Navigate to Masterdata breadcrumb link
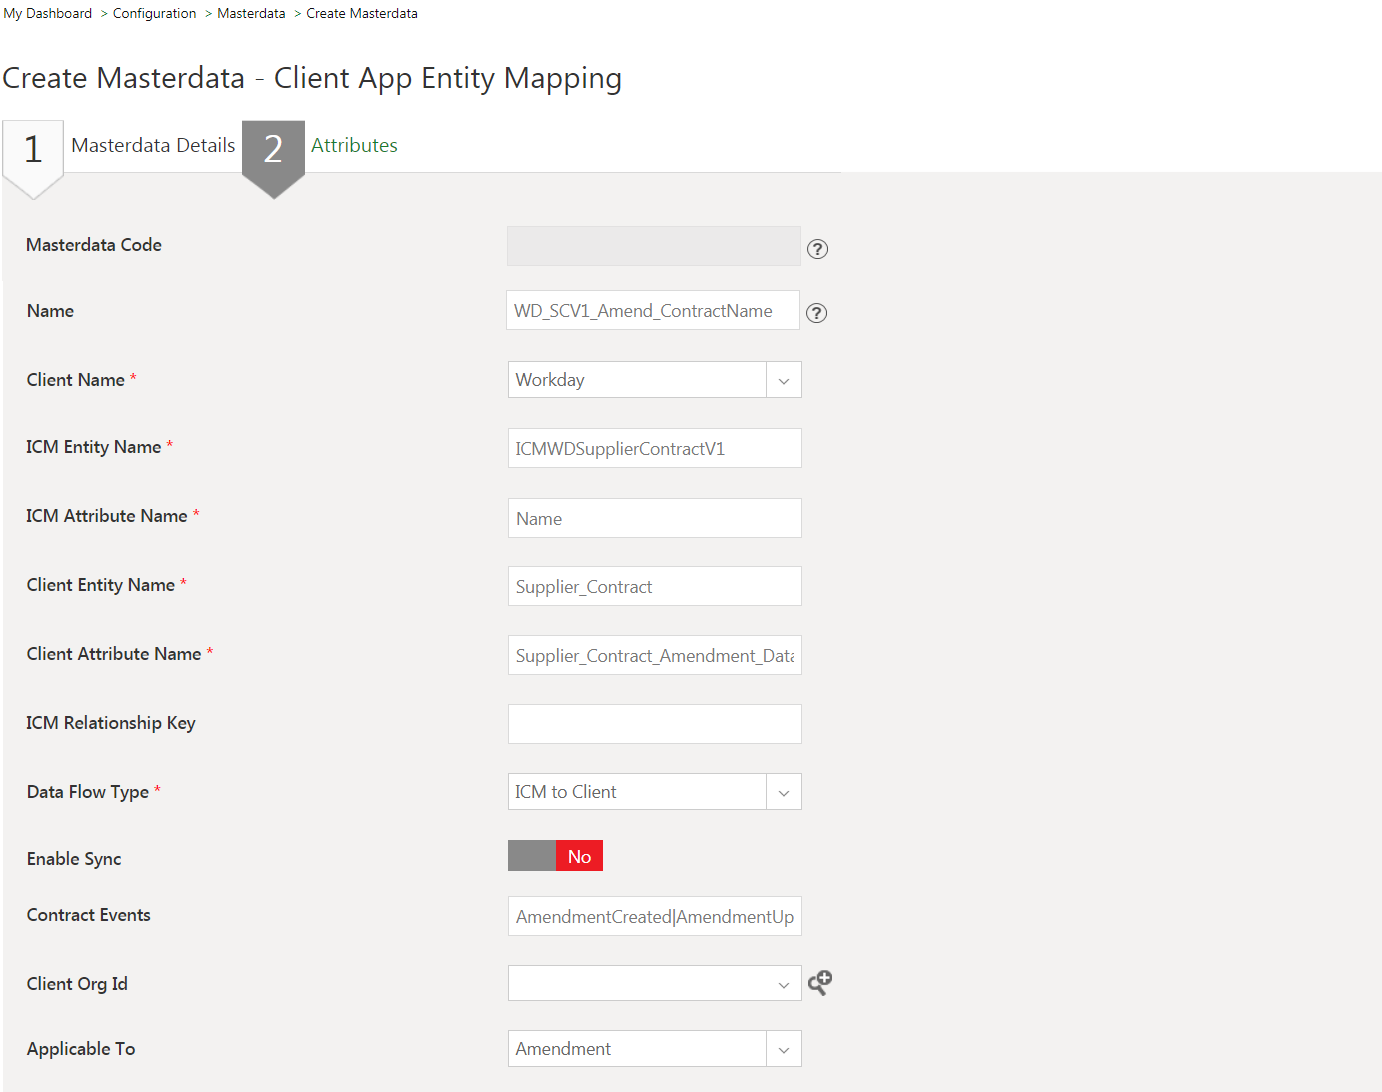This screenshot has width=1382, height=1092. tap(251, 14)
